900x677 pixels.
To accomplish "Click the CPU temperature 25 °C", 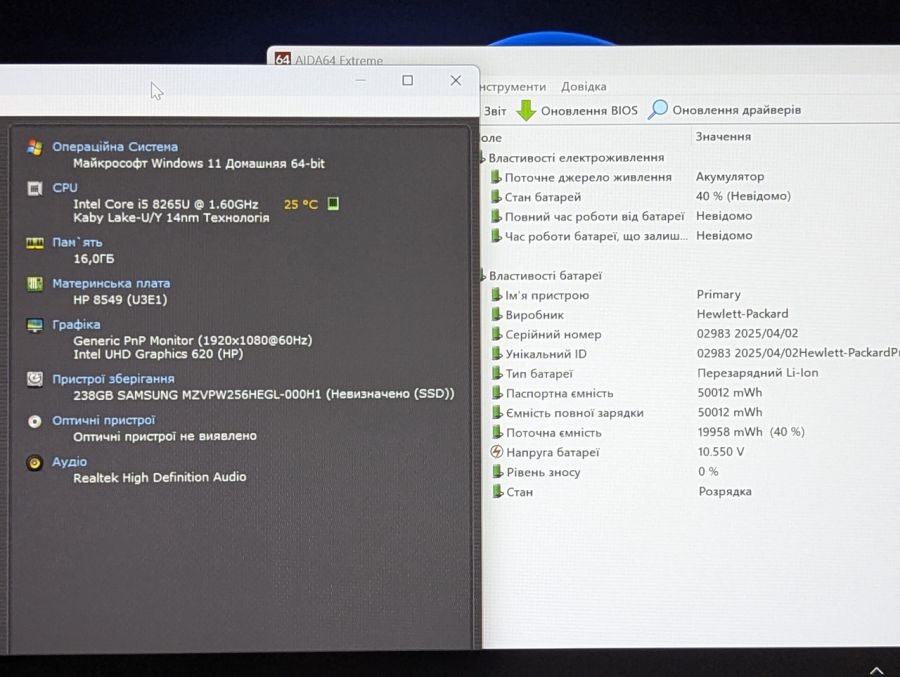I will 301,204.
